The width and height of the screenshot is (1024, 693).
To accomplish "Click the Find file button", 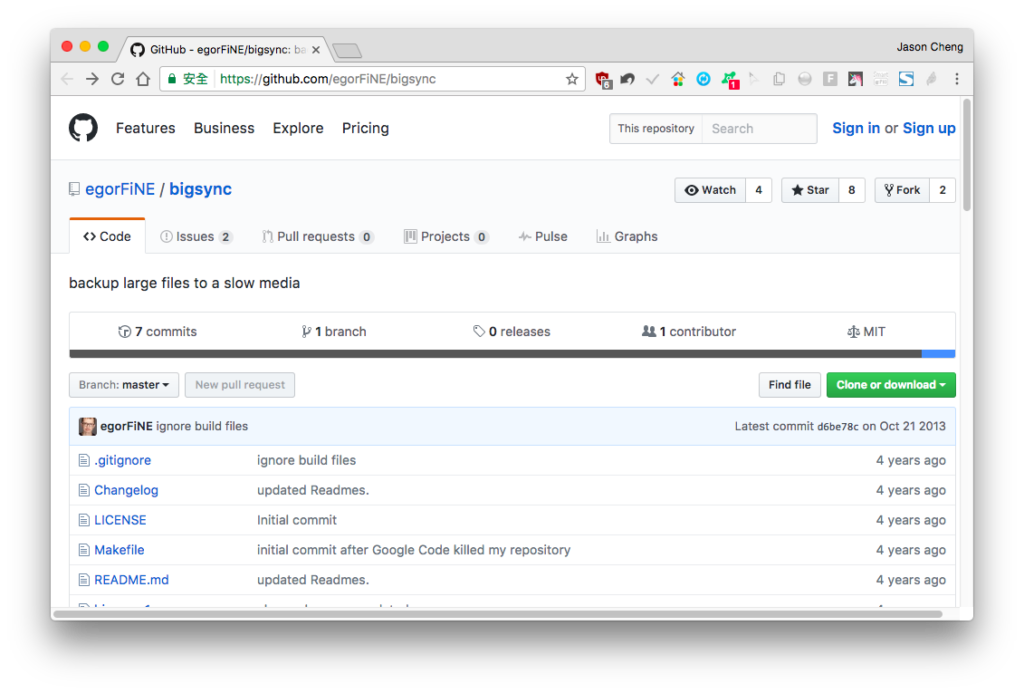I will 790,385.
